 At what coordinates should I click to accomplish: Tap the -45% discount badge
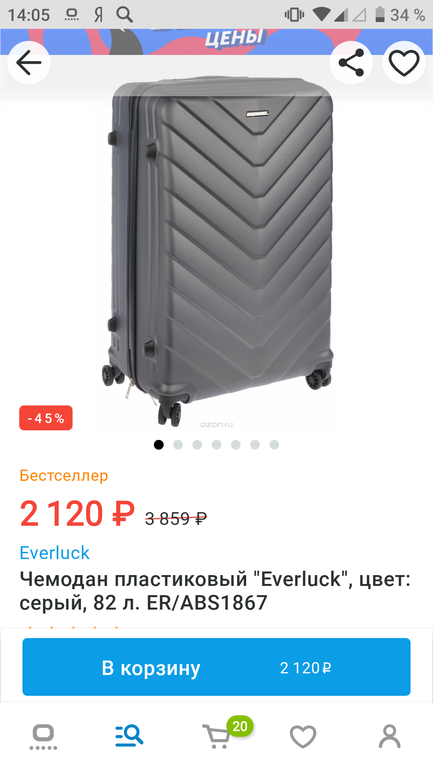(x=46, y=418)
